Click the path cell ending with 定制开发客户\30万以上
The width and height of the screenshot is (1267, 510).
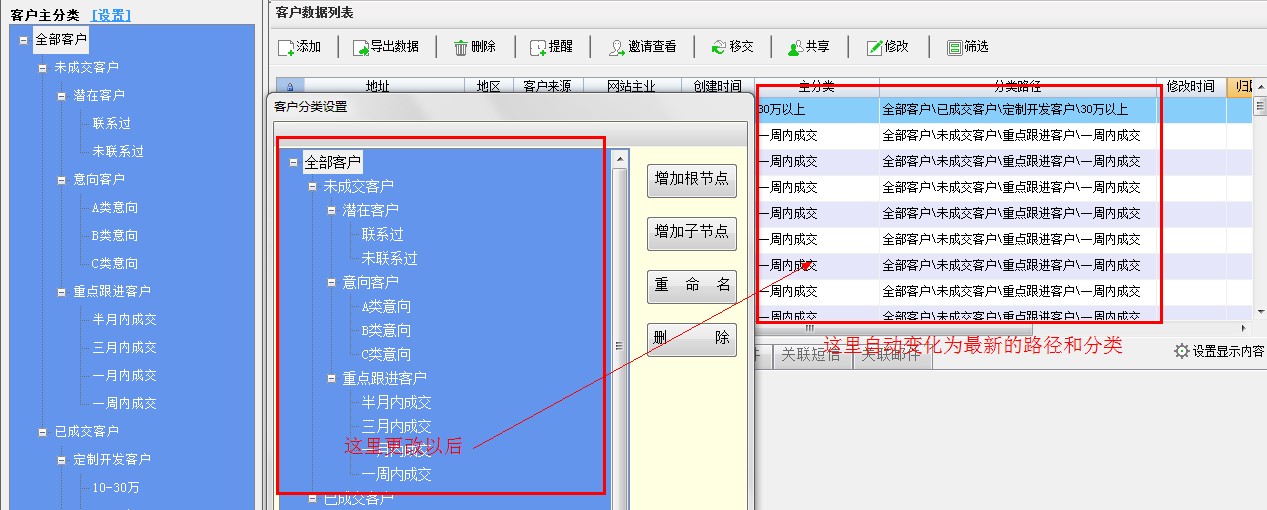point(1017,109)
